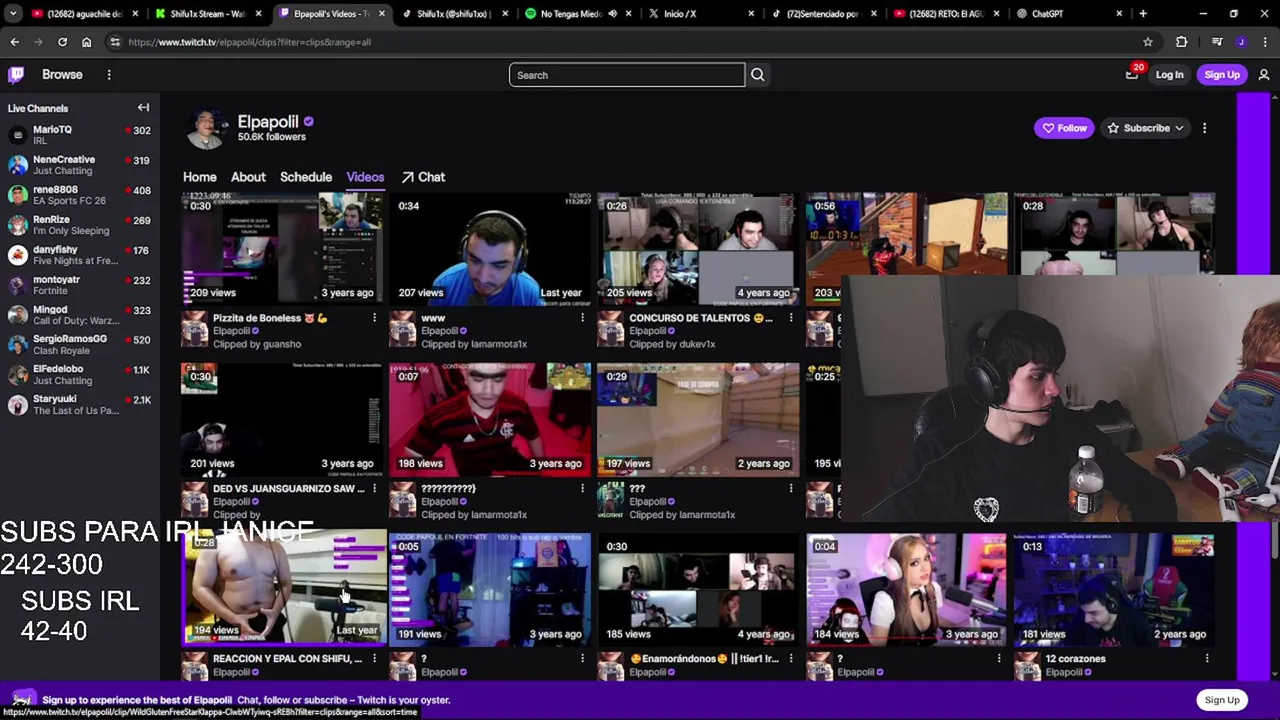Mute the Spotify No Tengas Miedo tab audio
1280x720 pixels.
coord(612,14)
